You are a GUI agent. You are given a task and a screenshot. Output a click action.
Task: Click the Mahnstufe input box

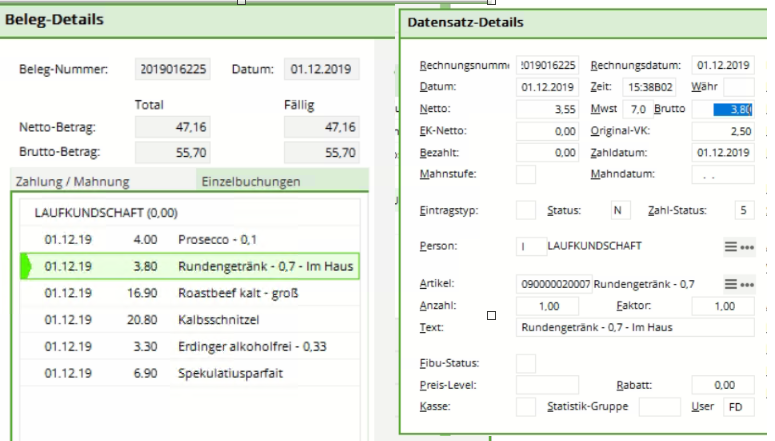point(526,174)
